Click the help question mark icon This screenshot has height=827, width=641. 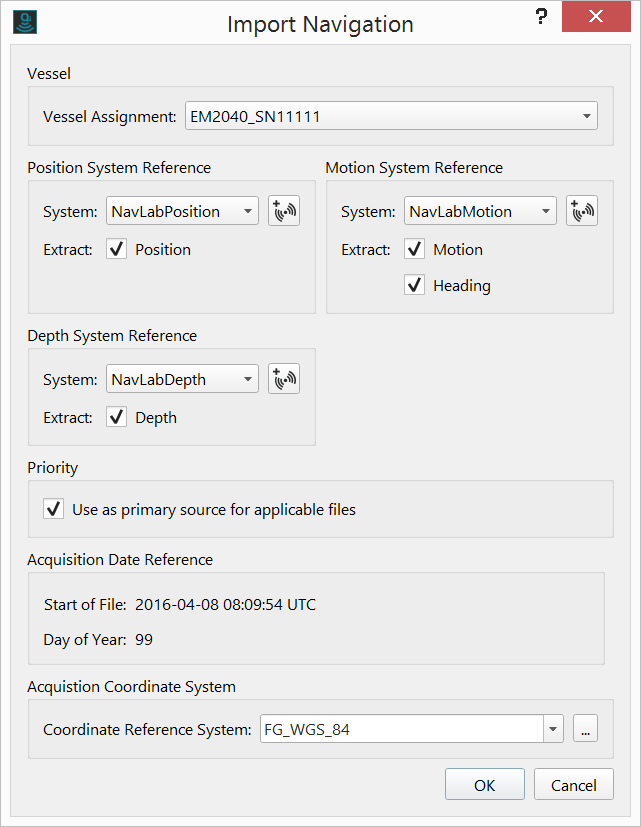[541, 17]
